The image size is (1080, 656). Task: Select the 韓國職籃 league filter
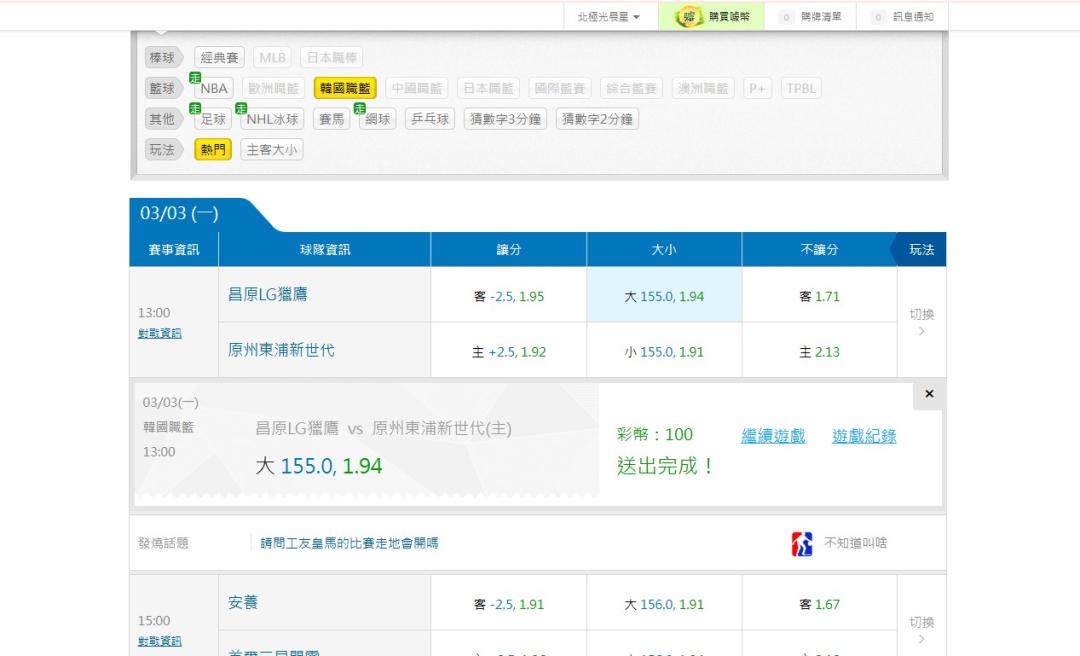click(x=345, y=88)
